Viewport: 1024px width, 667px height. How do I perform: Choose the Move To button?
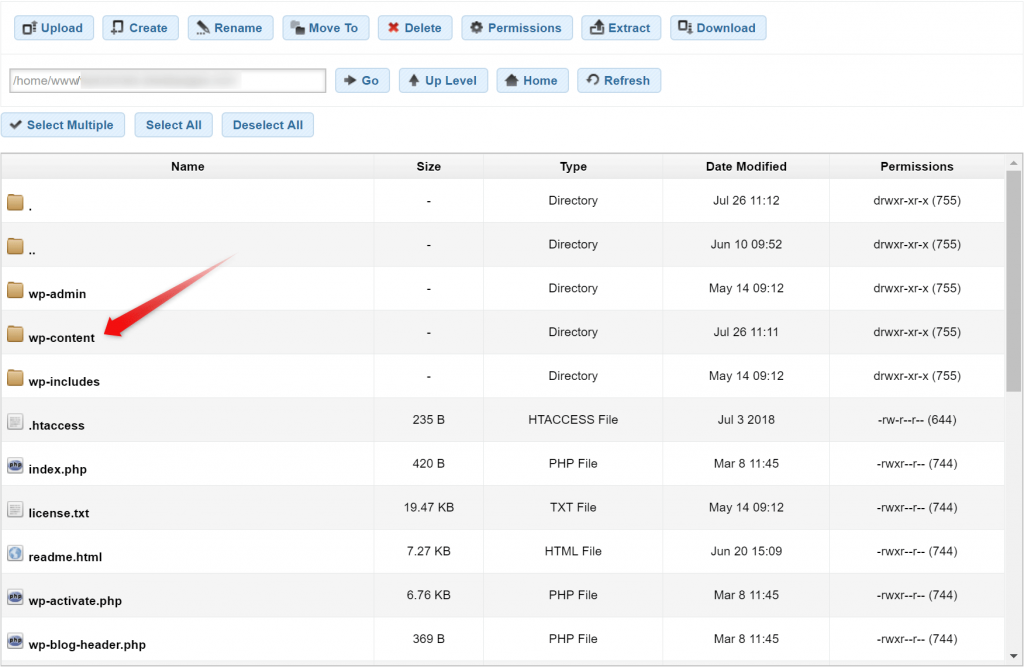325,28
